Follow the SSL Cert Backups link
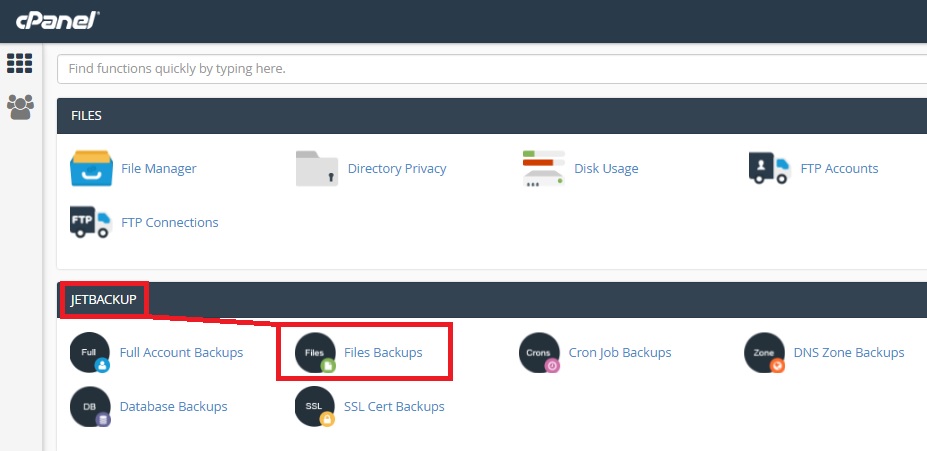The width and height of the screenshot is (927, 451). [394, 407]
